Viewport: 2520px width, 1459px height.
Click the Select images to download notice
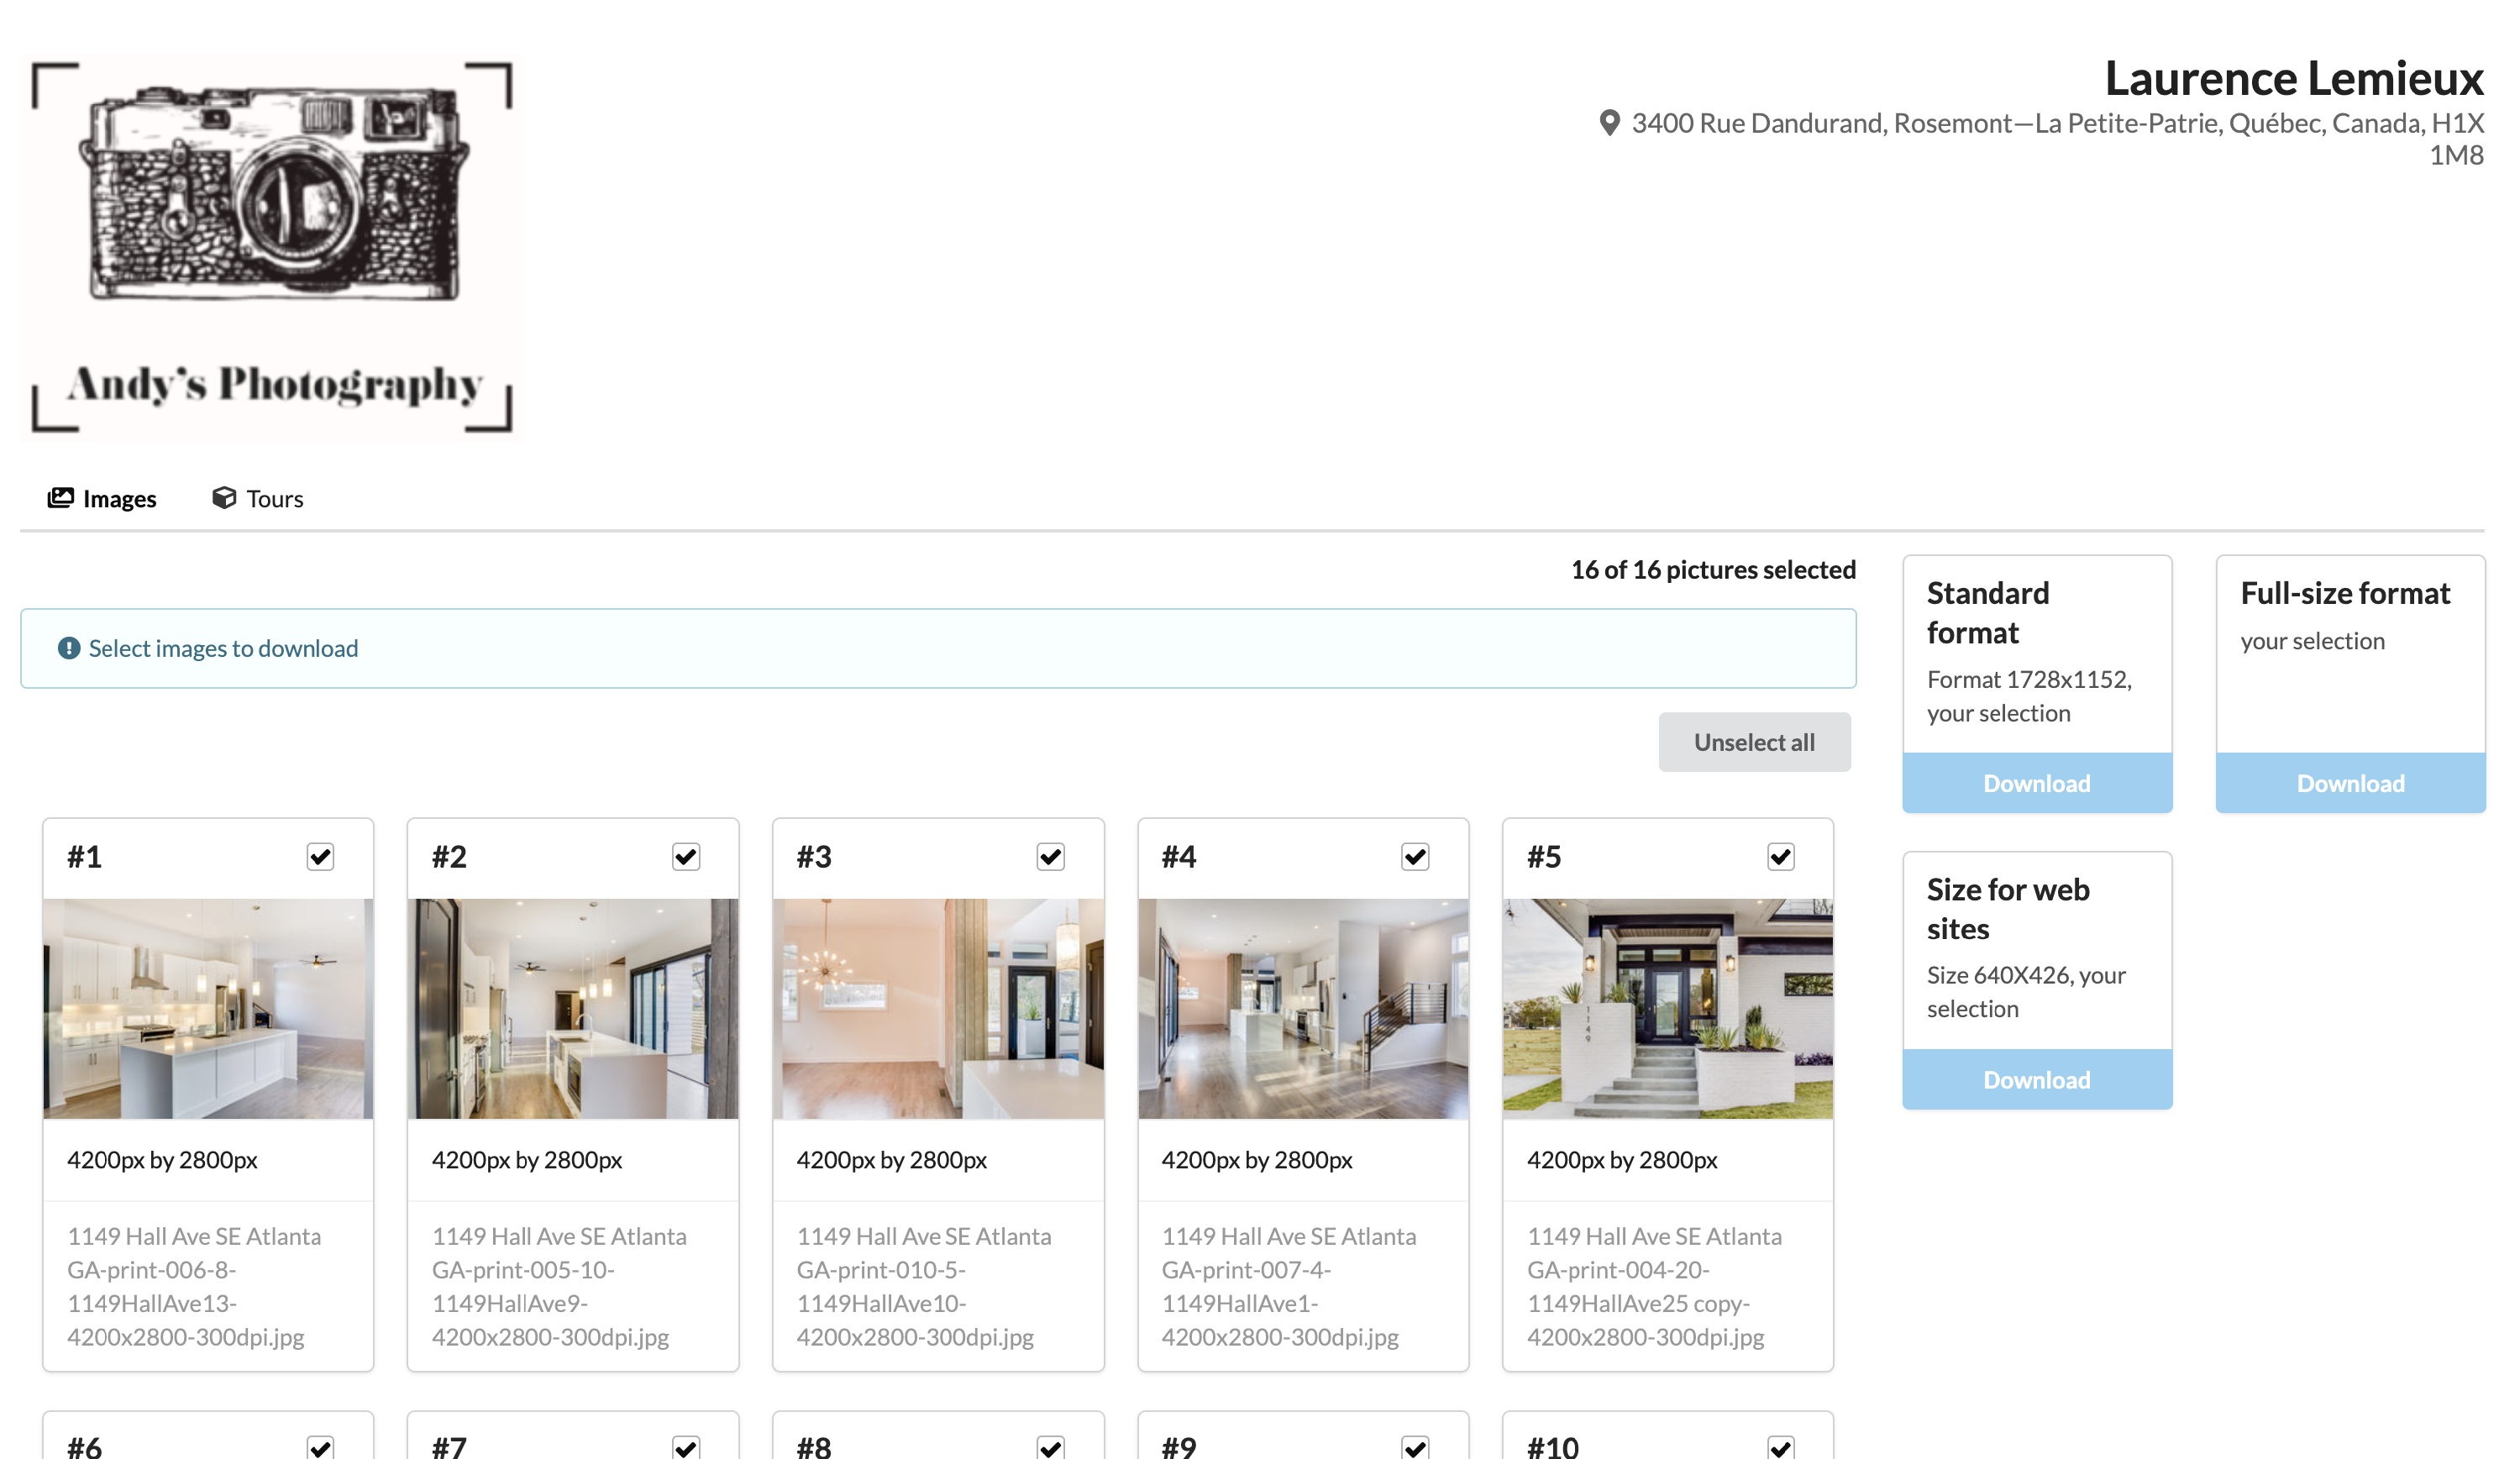tap(223, 648)
